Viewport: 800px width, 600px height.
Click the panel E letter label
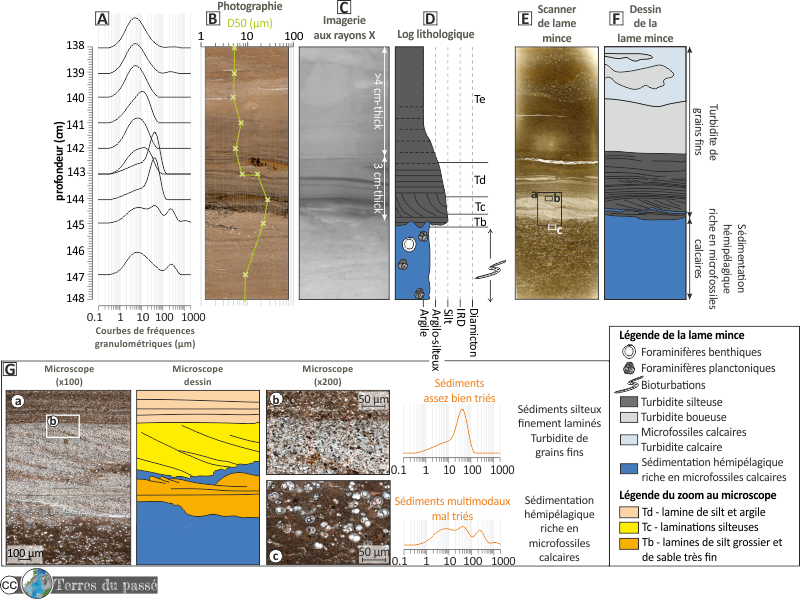pos(524,19)
